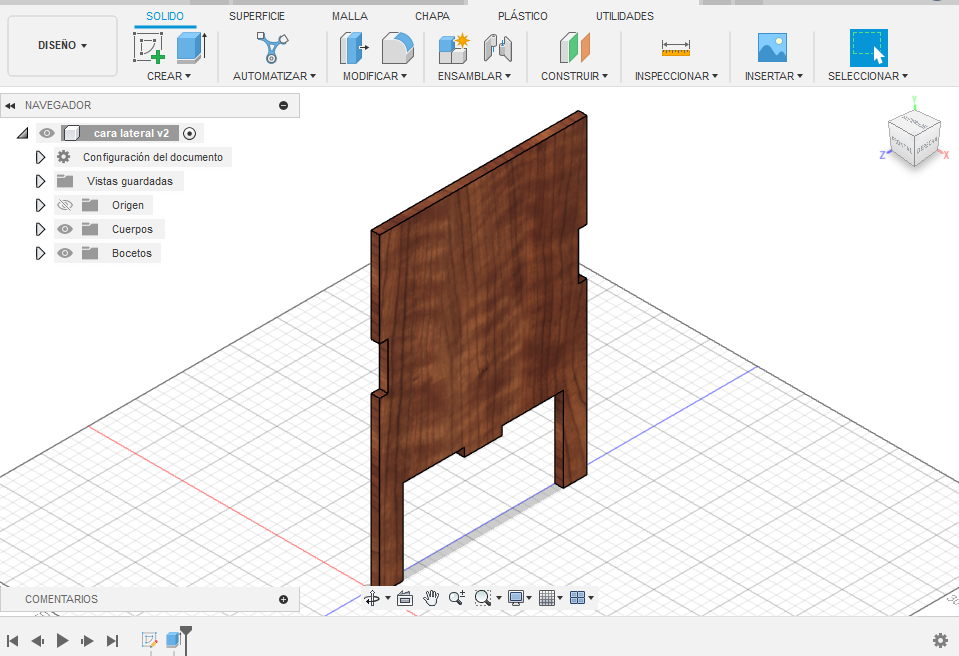Switch to the SUPERFICIE tab

(x=257, y=16)
